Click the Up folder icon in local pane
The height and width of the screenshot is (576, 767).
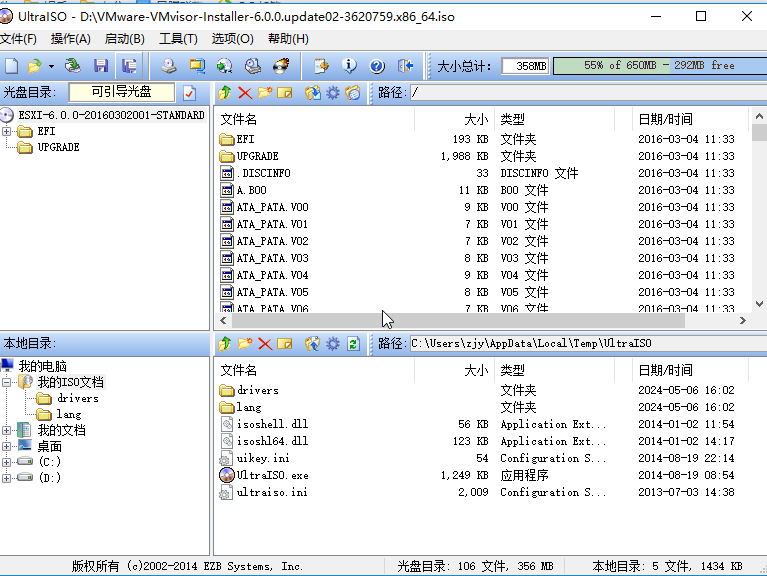225,344
